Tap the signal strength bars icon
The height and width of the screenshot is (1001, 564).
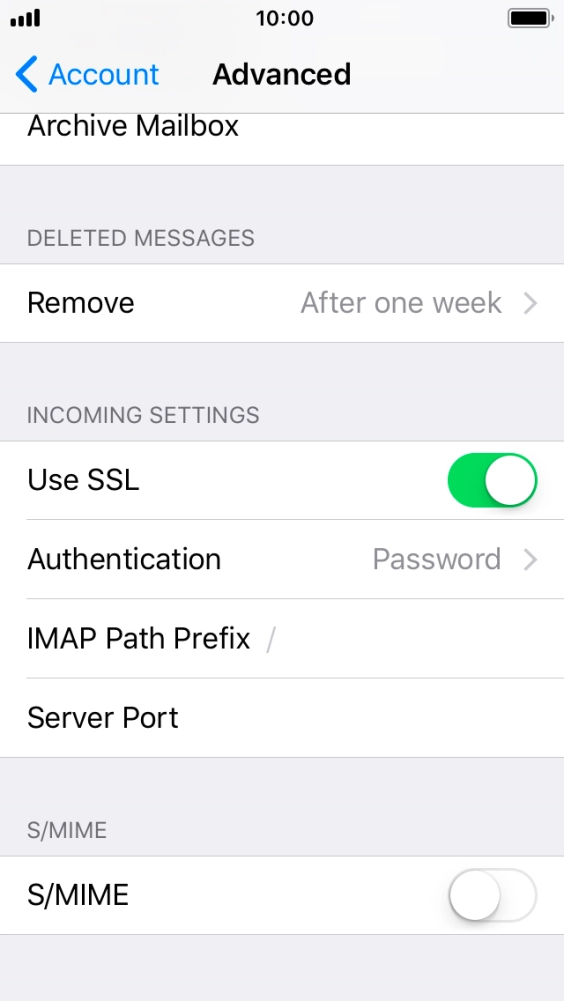tap(26, 18)
